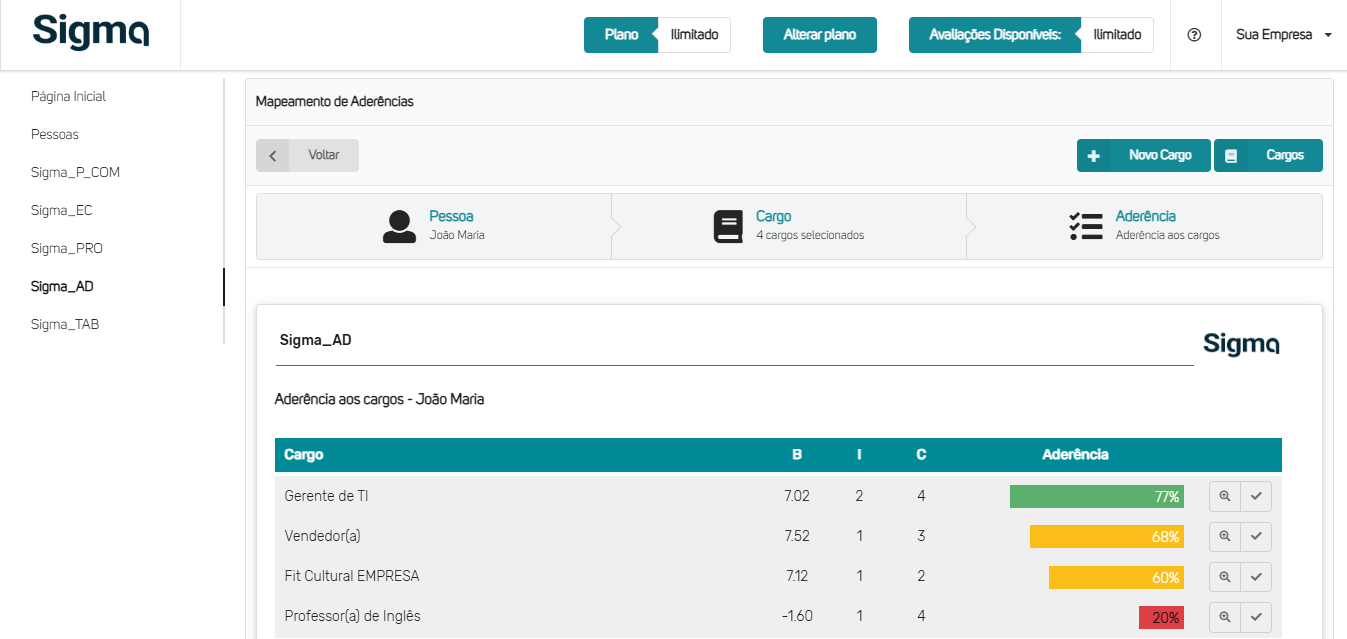Image resolution: width=1347 pixels, height=639 pixels.
Task: Click the Pessoa step person icon
Action: (399, 226)
